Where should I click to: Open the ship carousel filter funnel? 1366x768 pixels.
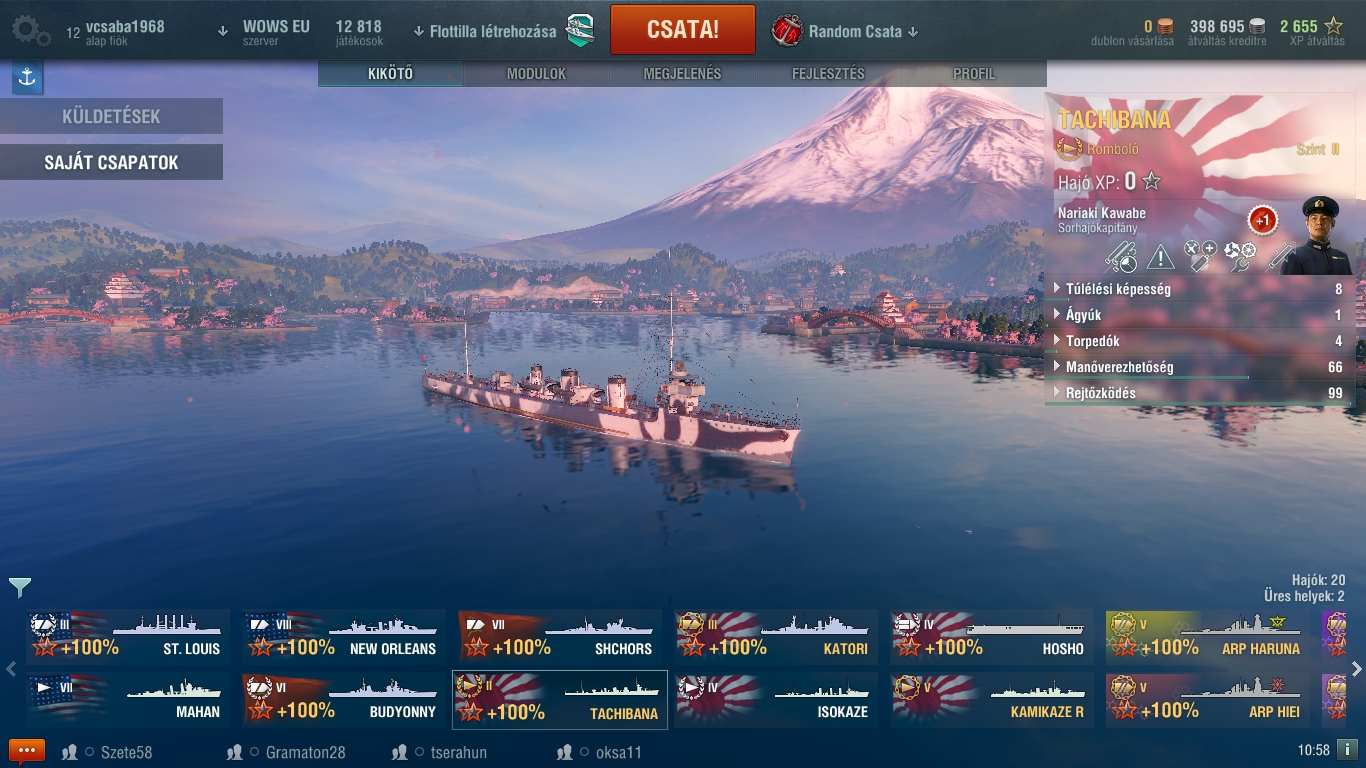point(20,588)
